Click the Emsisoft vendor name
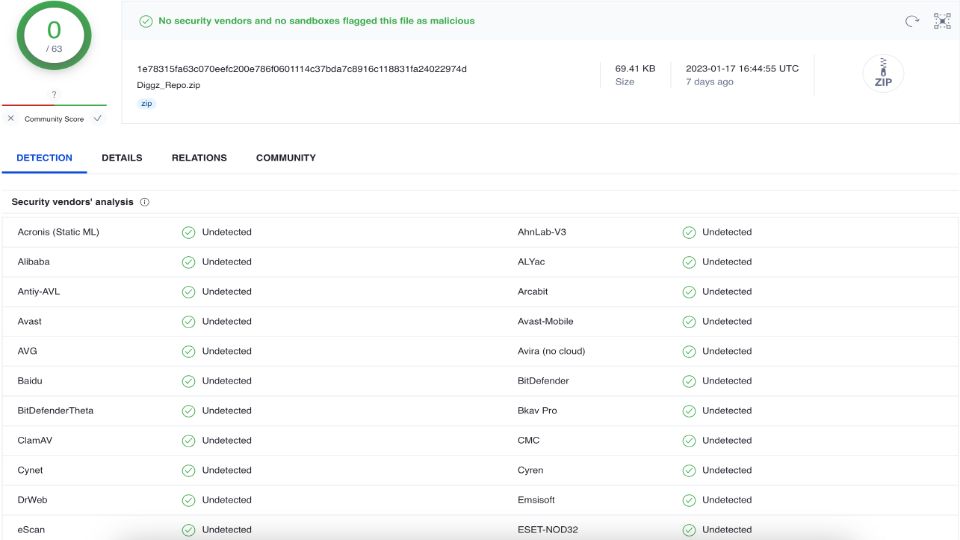 click(x=536, y=500)
